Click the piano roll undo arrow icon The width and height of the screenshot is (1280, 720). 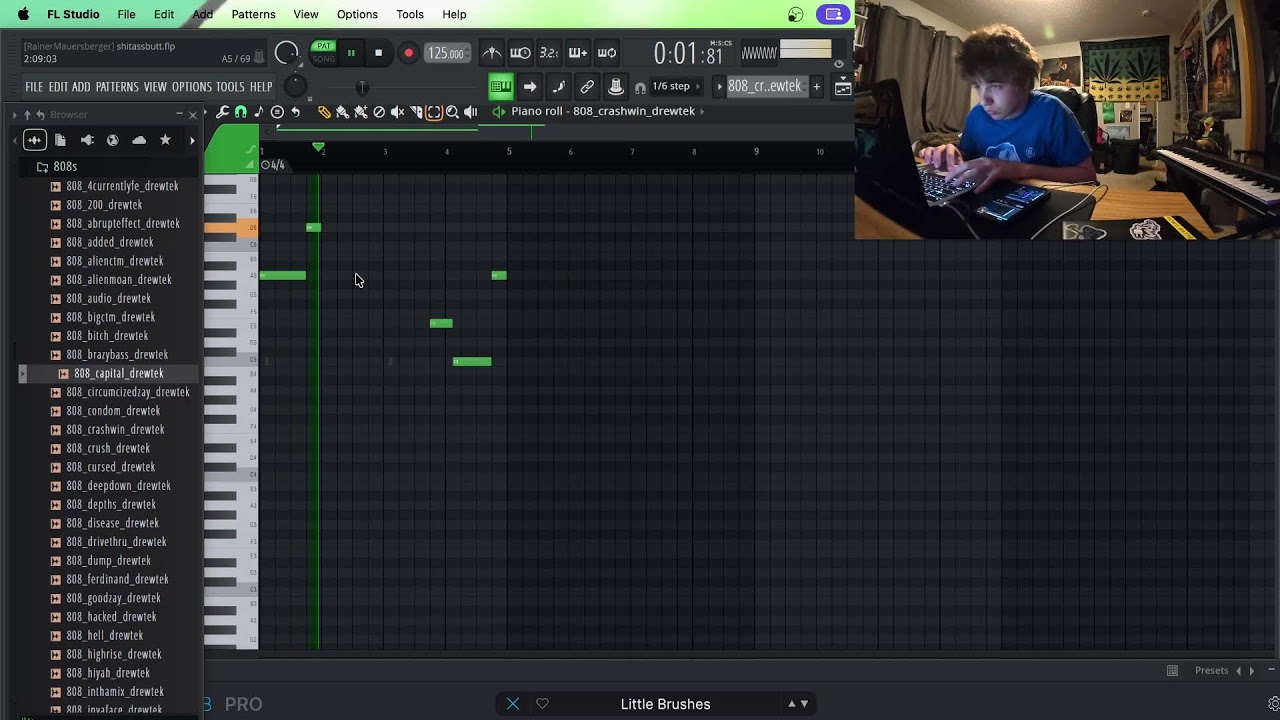tap(296, 112)
